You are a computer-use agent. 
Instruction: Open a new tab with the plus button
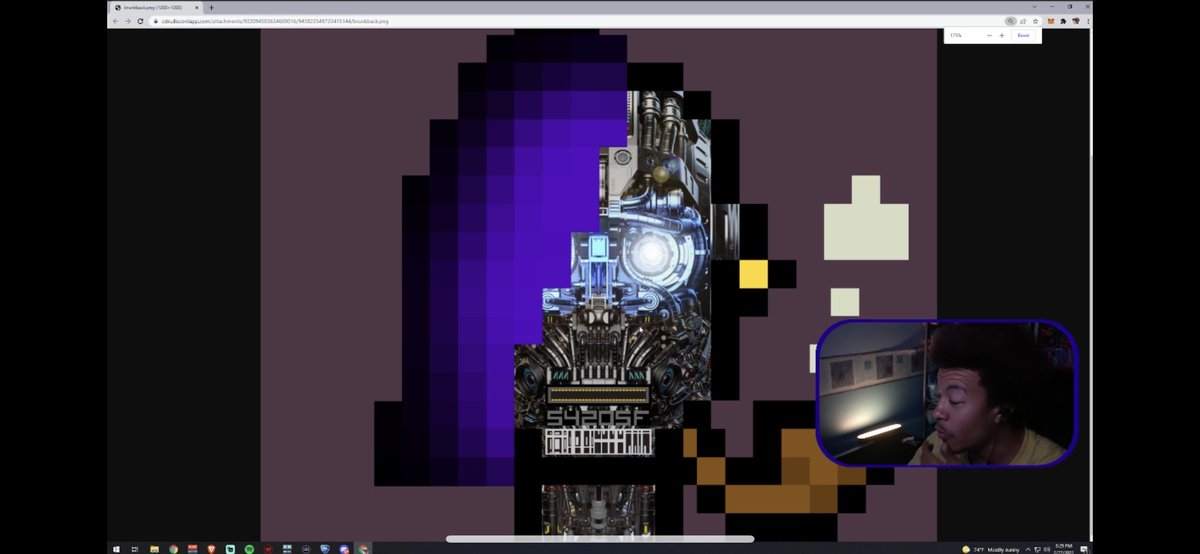point(211,7)
